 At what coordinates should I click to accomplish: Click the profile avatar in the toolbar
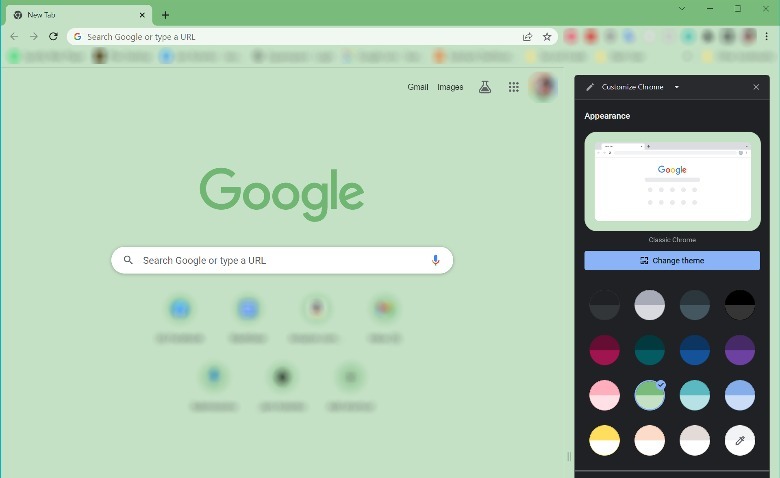[749, 36]
